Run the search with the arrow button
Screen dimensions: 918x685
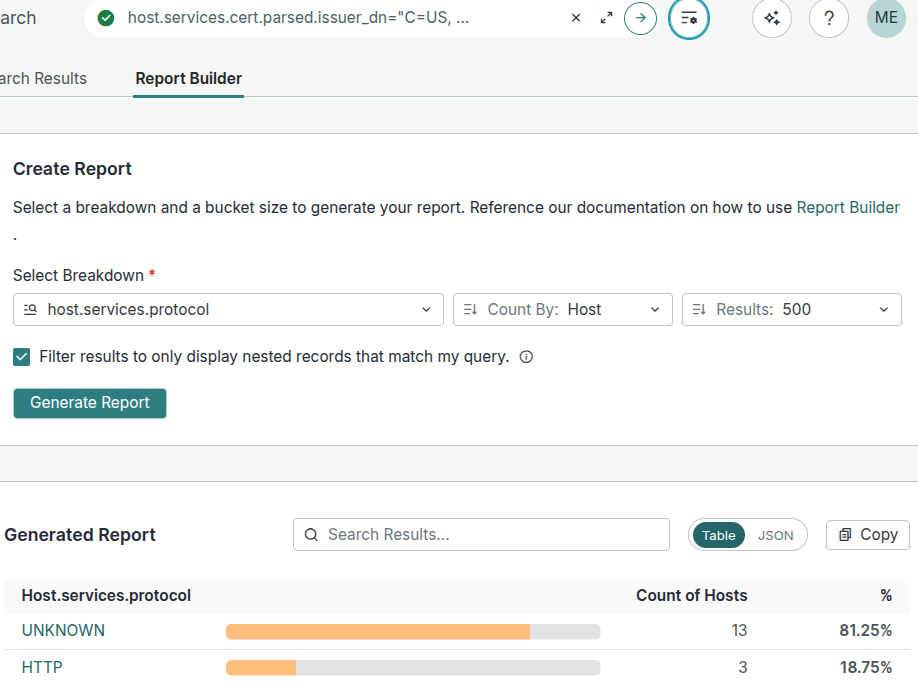[640, 18]
